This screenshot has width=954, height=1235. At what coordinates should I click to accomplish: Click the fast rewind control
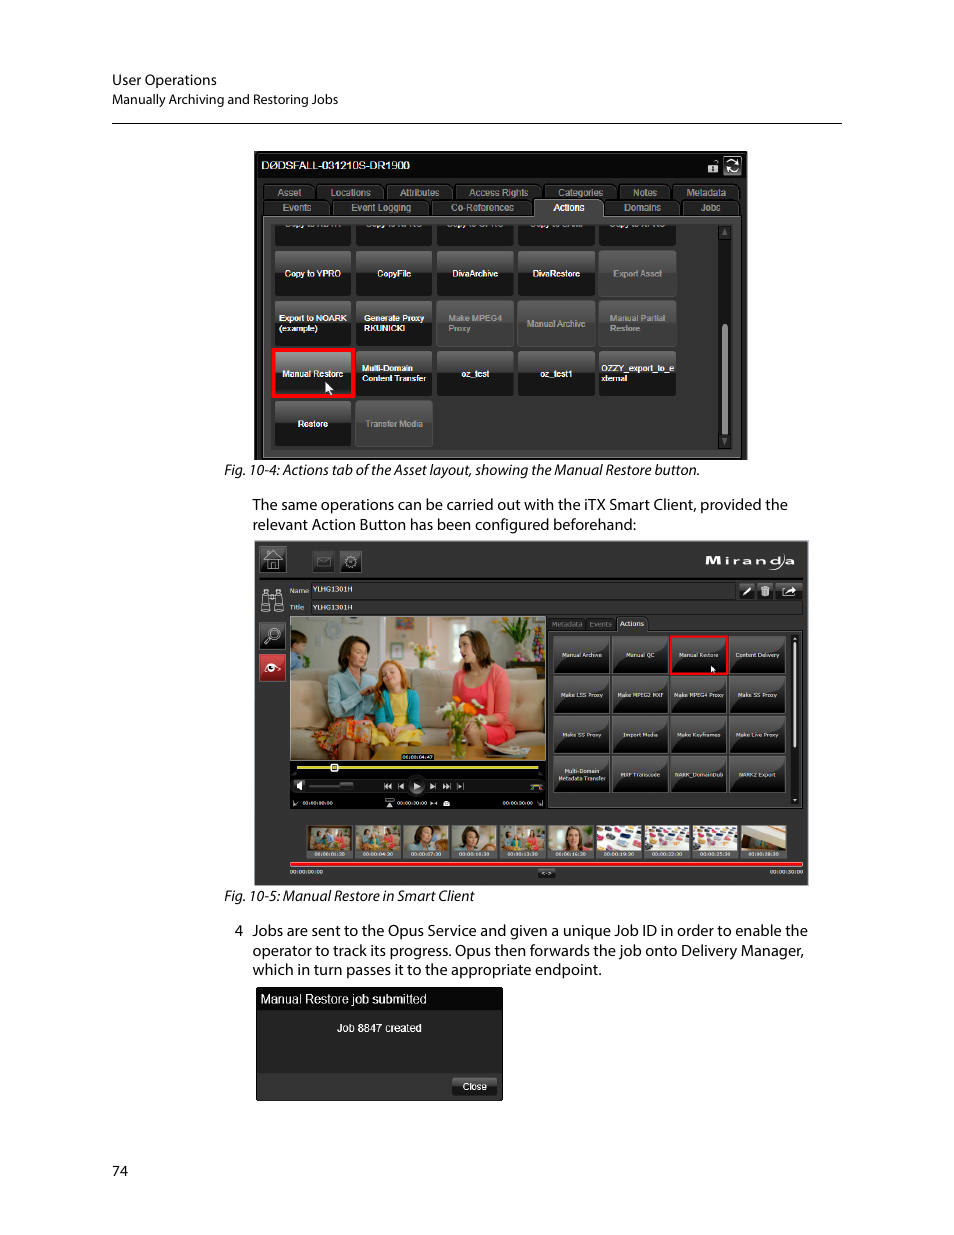pyautogui.click(x=388, y=786)
